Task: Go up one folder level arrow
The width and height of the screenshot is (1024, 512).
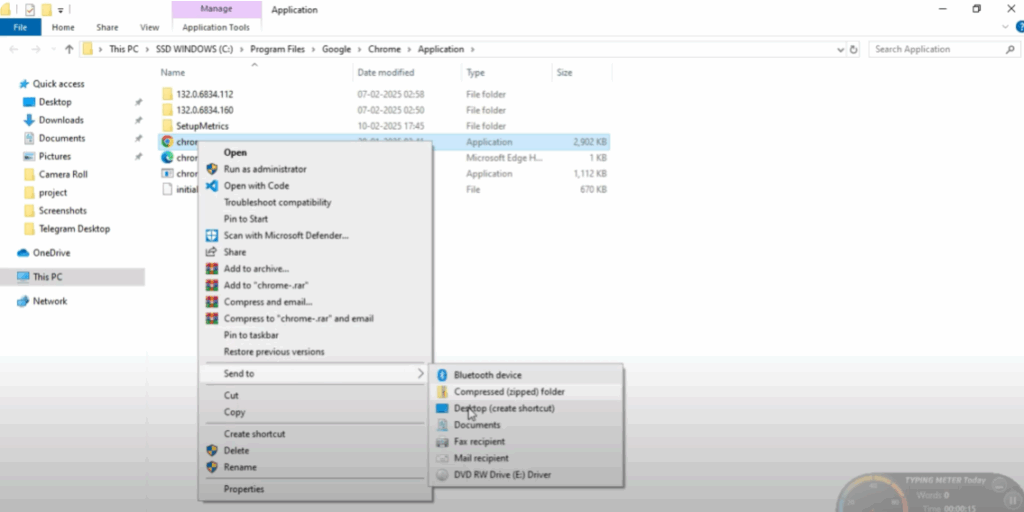Action: tap(69, 50)
